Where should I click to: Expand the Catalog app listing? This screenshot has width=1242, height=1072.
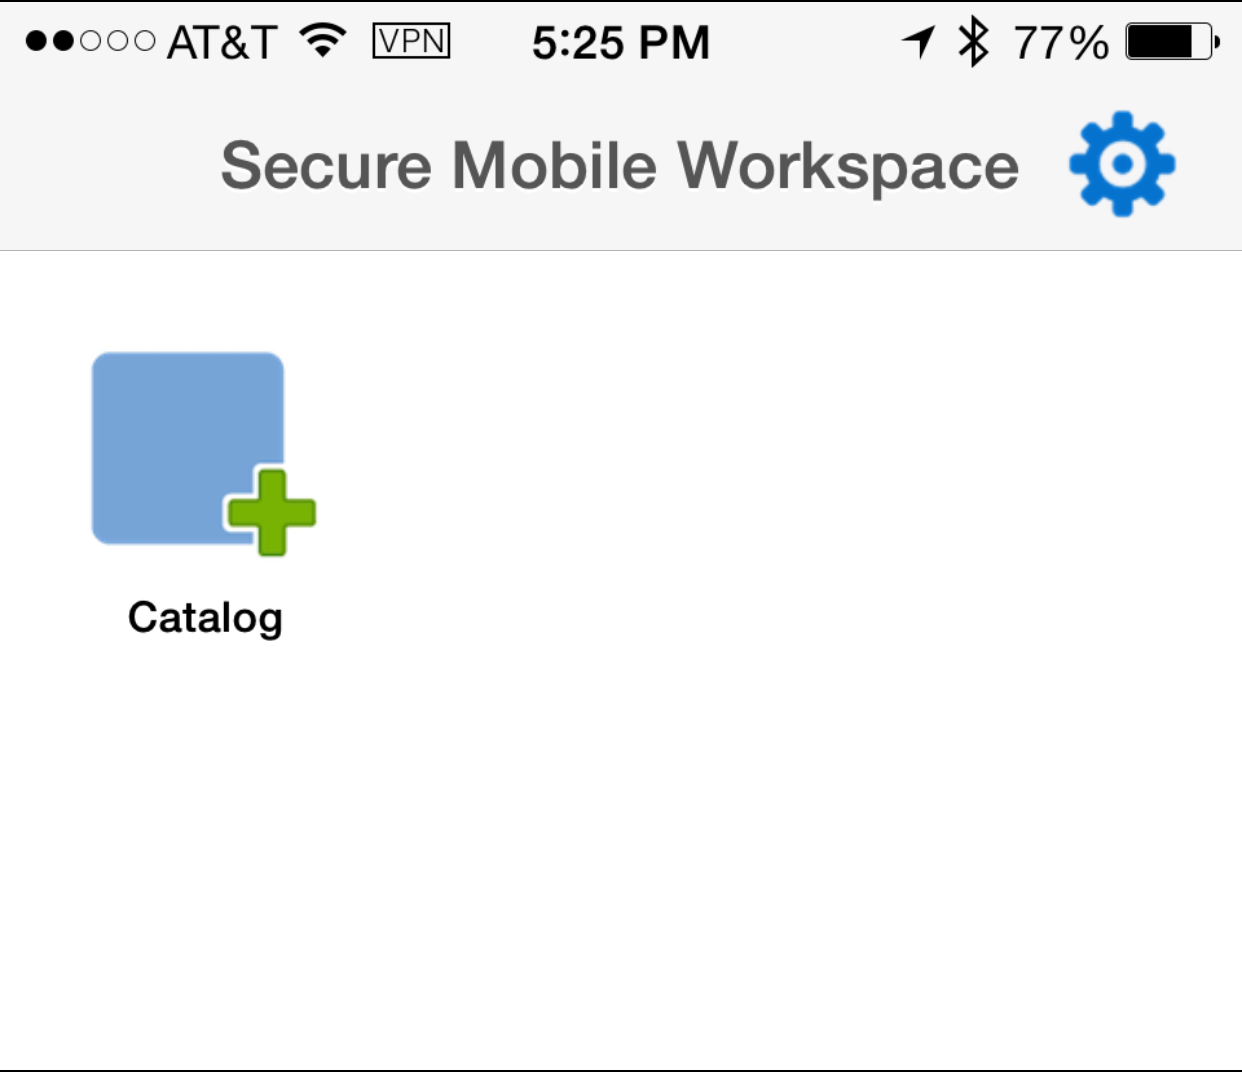point(188,446)
